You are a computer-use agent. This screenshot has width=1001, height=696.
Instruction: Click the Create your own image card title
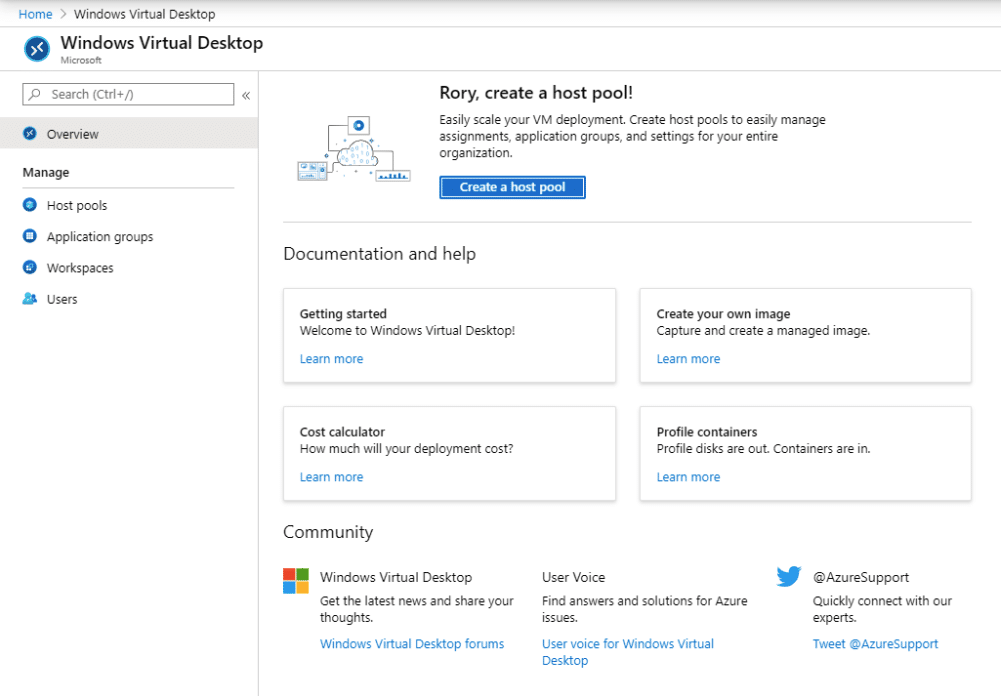point(723,314)
